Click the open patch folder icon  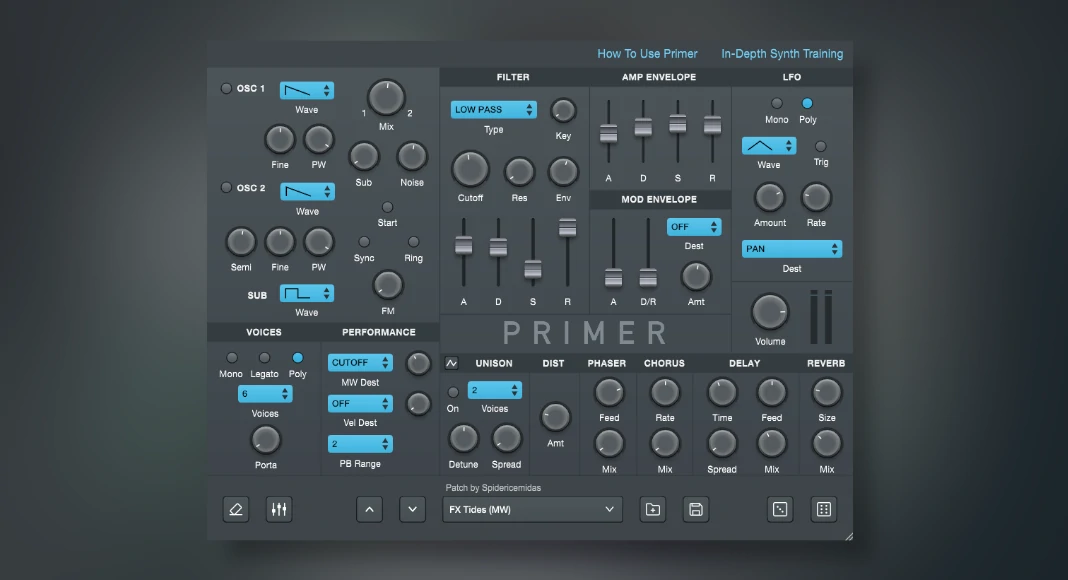[x=652, y=509]
